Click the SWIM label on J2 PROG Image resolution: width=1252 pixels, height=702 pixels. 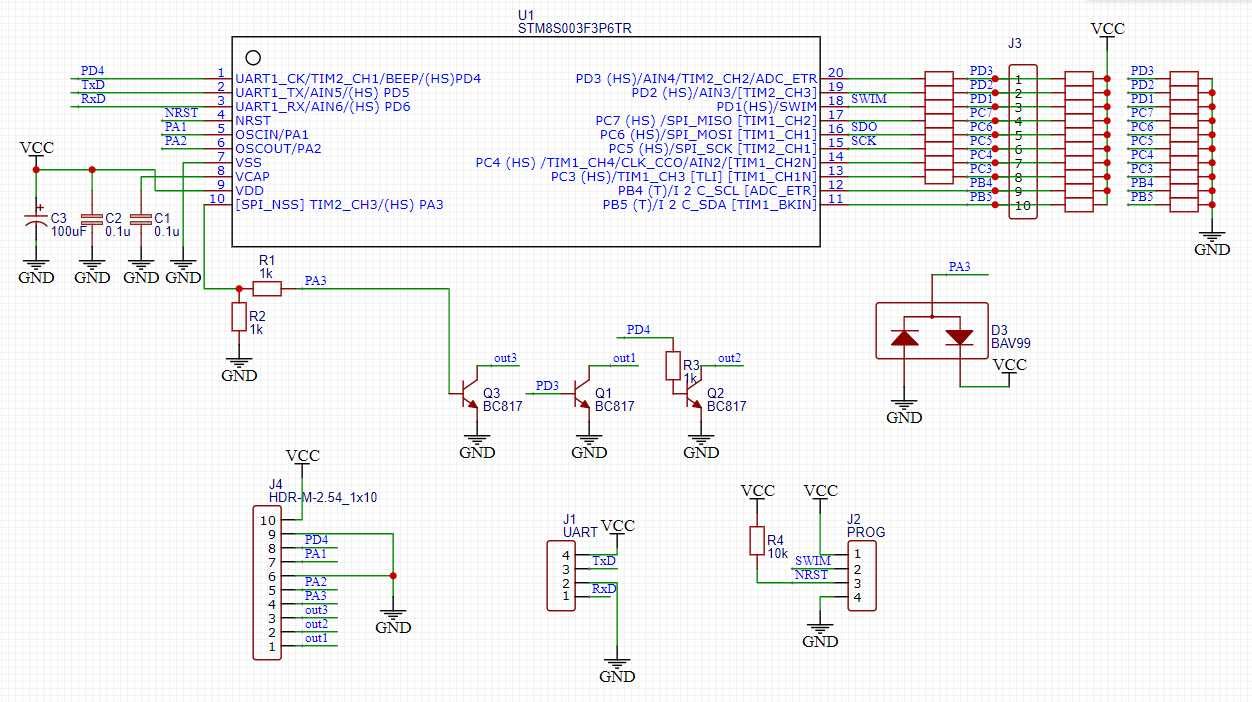click(813, 561)
